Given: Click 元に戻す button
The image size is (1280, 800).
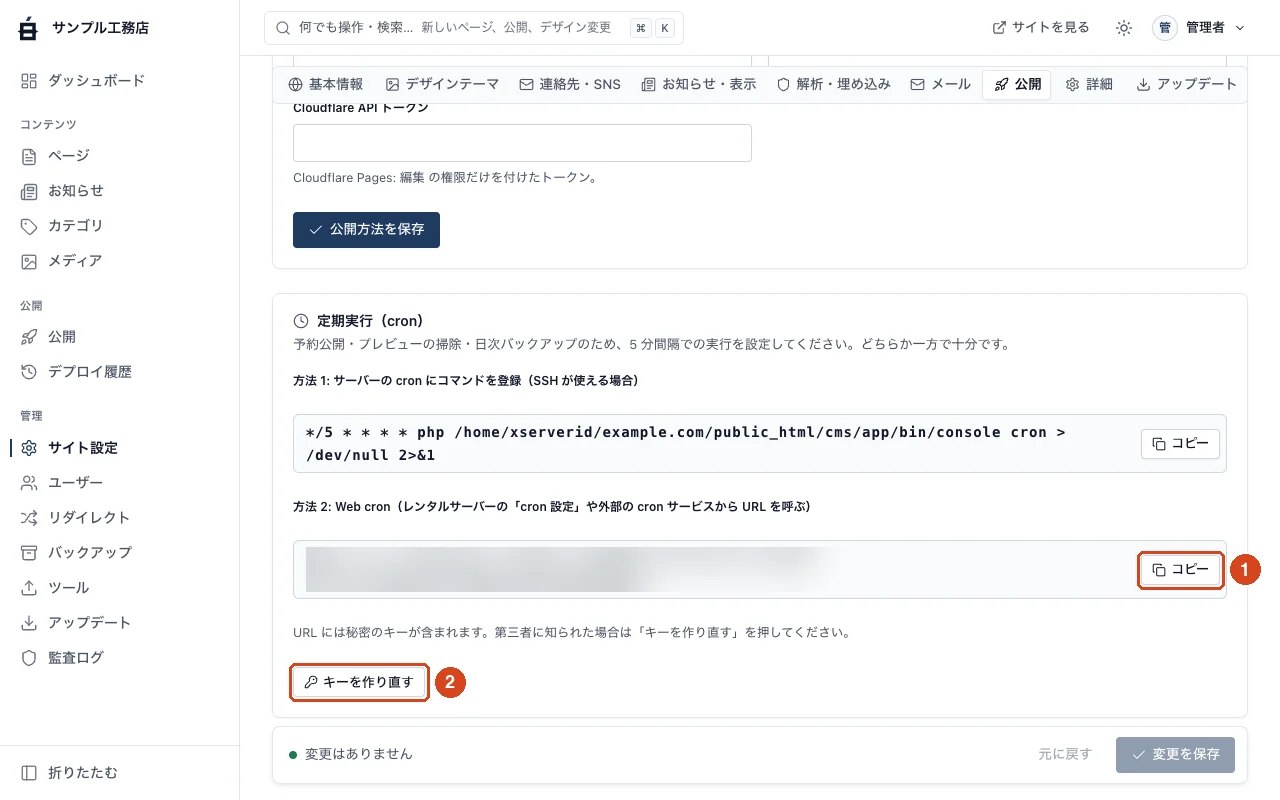Looking at the screenshot, I should tap(1065, 755).
